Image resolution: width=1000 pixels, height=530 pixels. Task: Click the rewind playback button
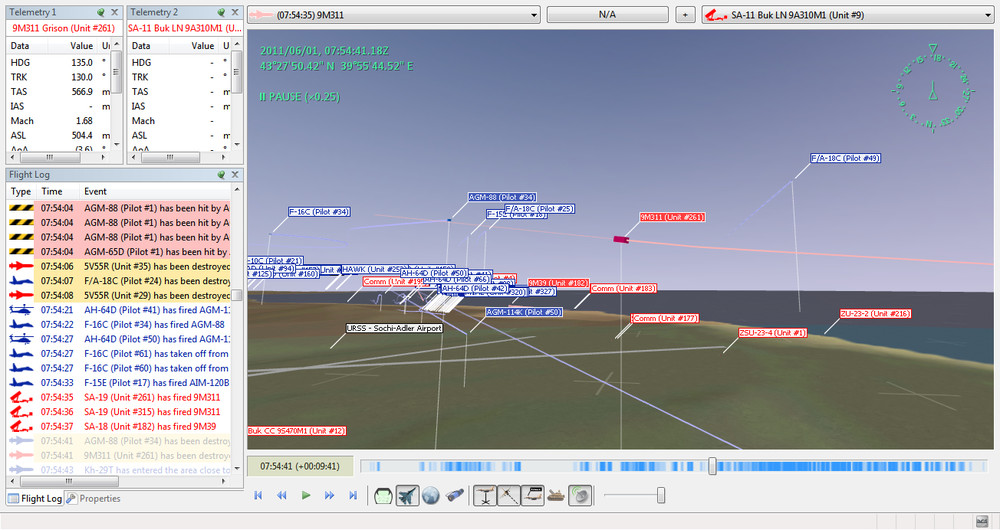point(281,496)
